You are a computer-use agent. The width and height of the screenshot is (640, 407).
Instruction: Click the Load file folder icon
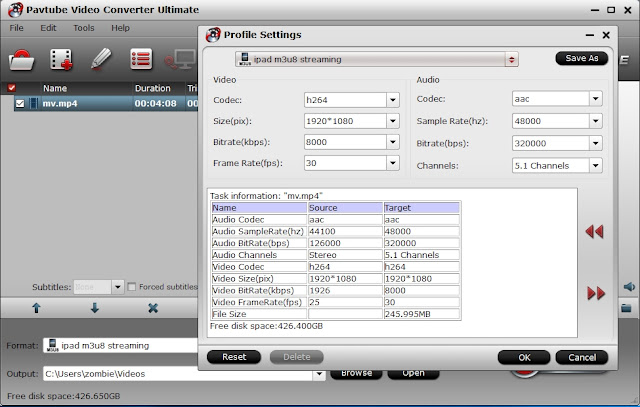(x=21, y=60)
